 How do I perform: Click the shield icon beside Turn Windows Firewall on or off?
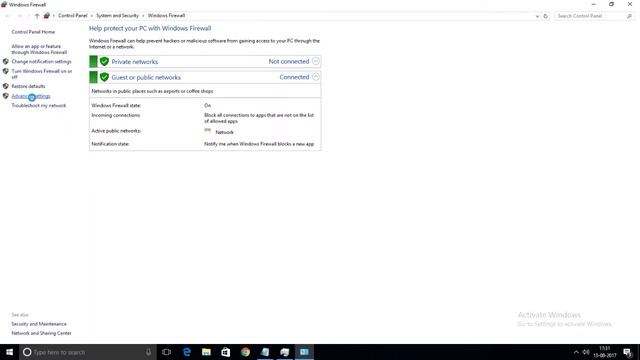coord(6,71)
